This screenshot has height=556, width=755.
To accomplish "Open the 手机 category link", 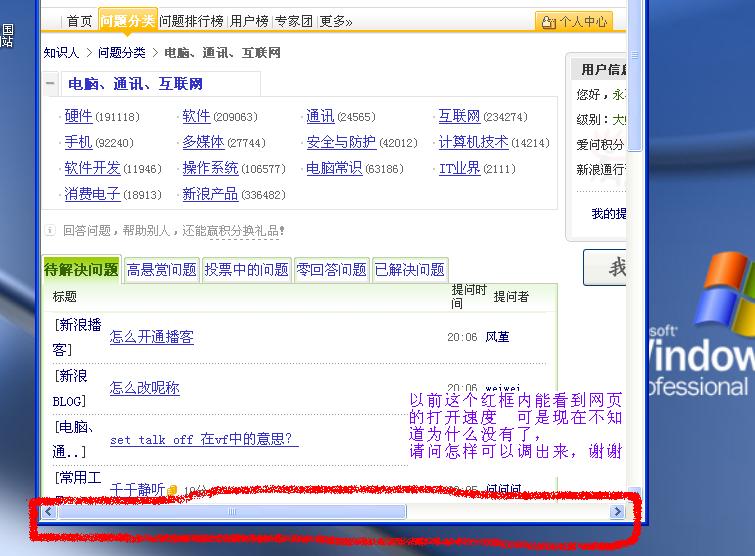I will 78,142.
